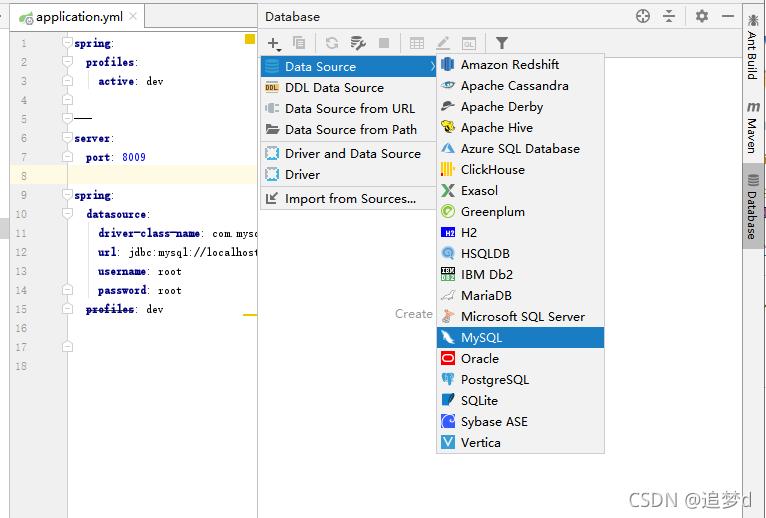This screenshot has height=518, width=766.
Task: Select application.yml editor tab
Action: [78, 17]
